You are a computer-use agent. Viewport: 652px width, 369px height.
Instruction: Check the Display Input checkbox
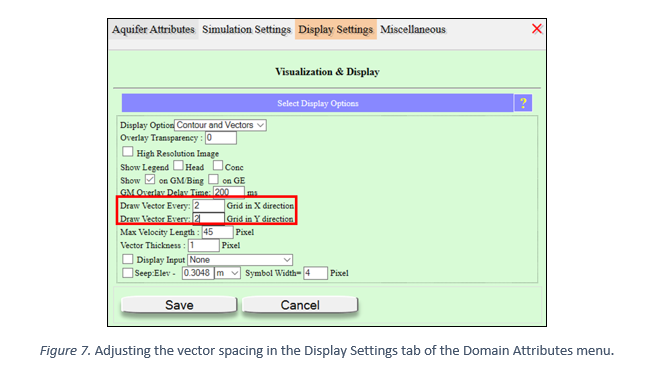click(128, 259)
